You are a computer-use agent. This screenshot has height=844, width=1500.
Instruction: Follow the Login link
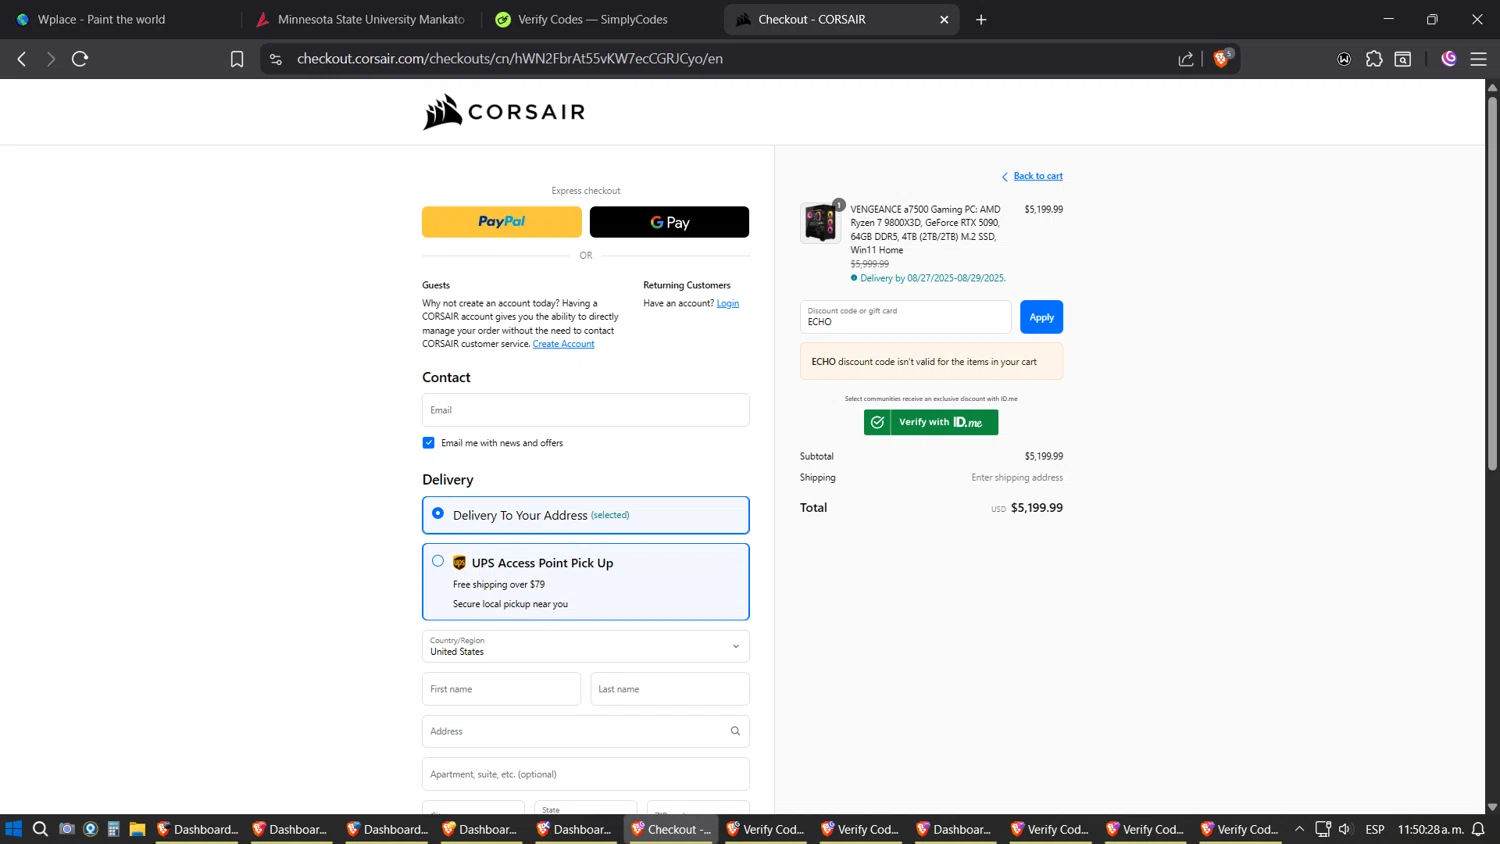728,303
